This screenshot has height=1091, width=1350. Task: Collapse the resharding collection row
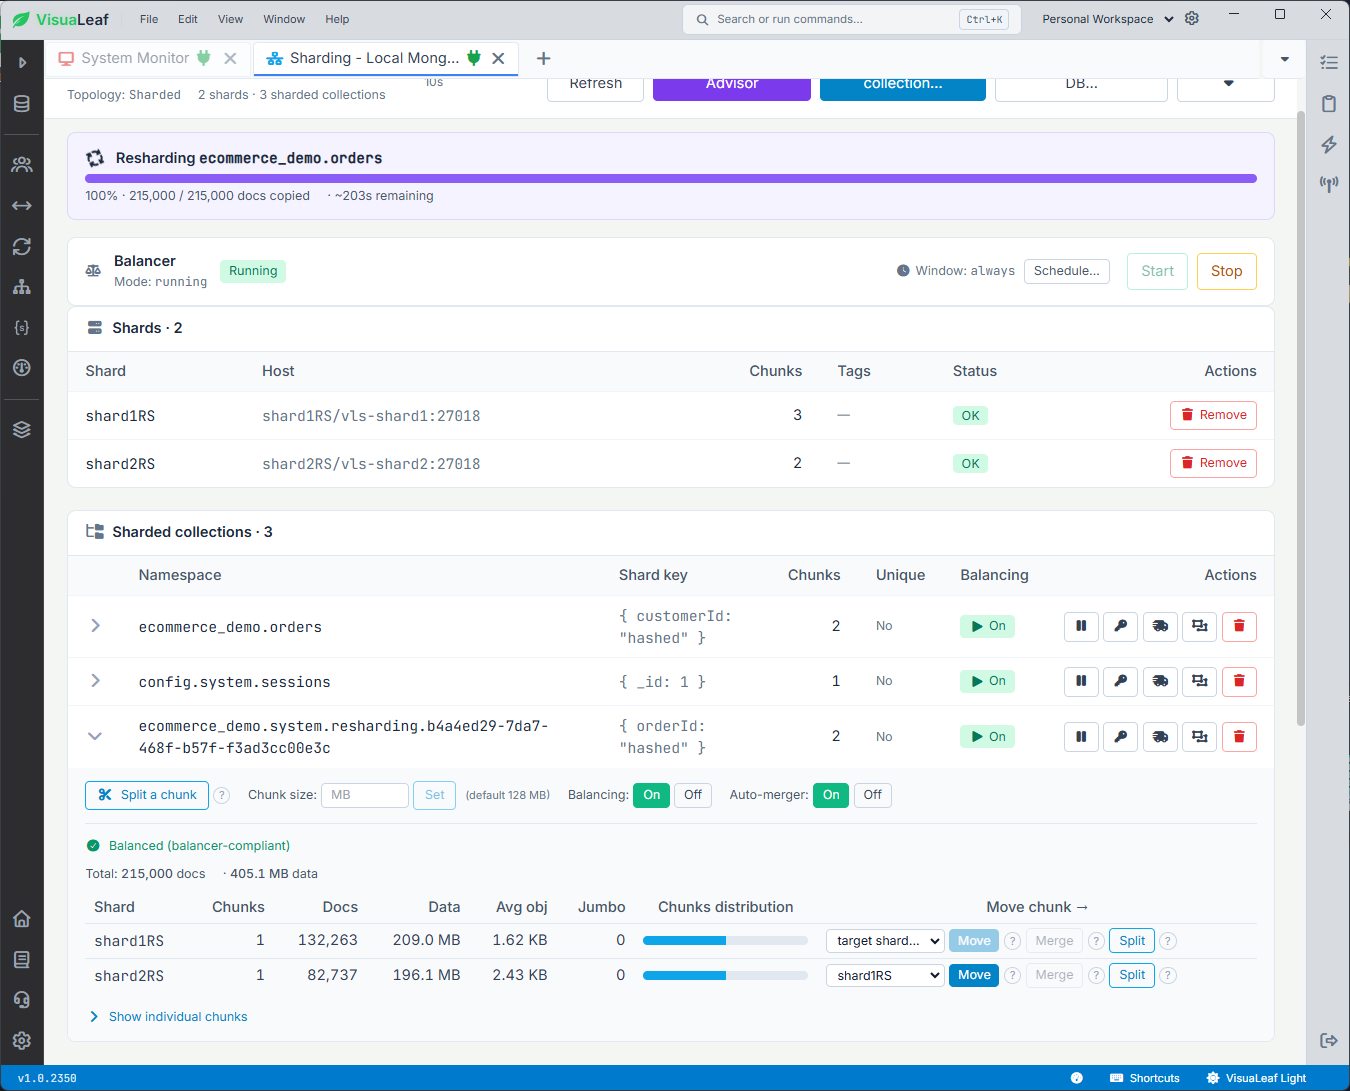[95, 736]
